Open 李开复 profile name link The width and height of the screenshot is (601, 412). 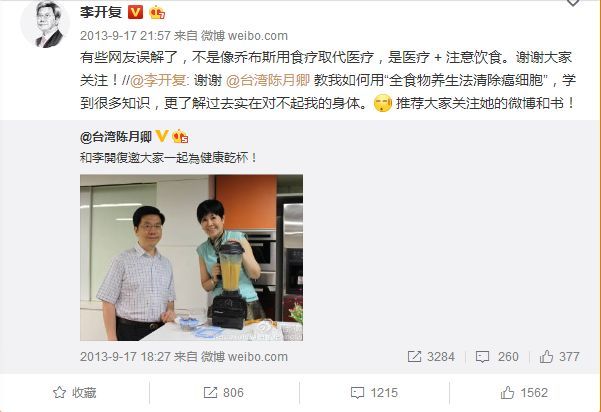[x=101, y=12]
